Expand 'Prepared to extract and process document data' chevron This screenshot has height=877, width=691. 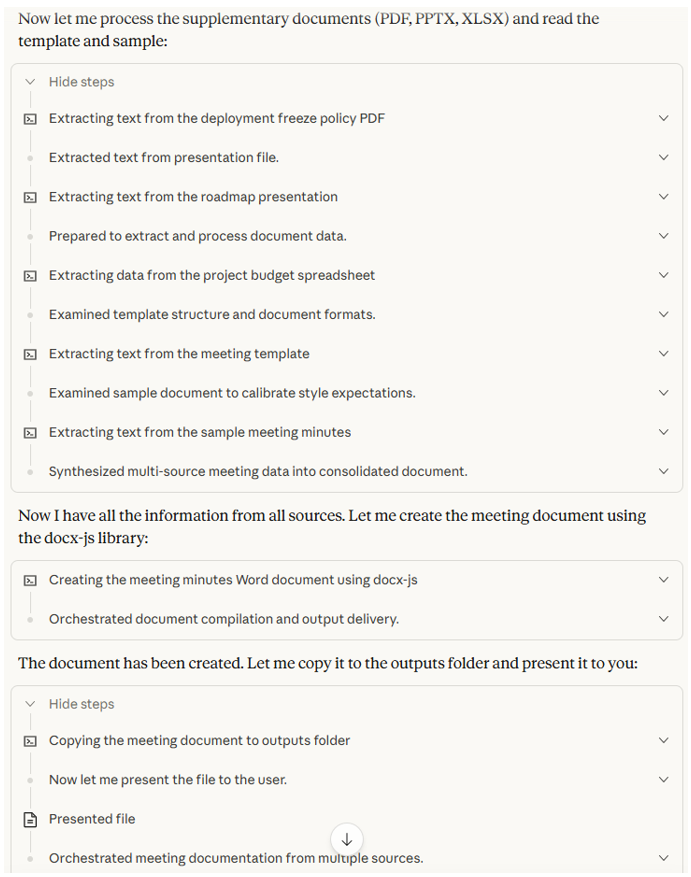tap(664, 236)
